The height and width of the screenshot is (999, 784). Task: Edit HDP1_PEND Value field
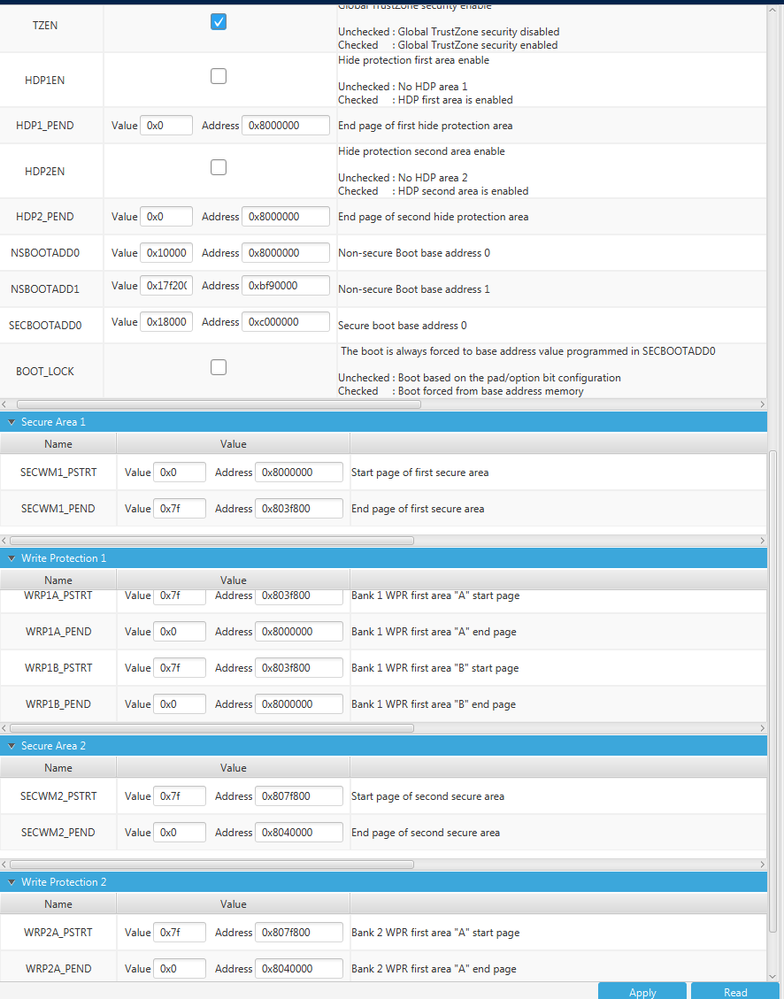coord(166,126)
